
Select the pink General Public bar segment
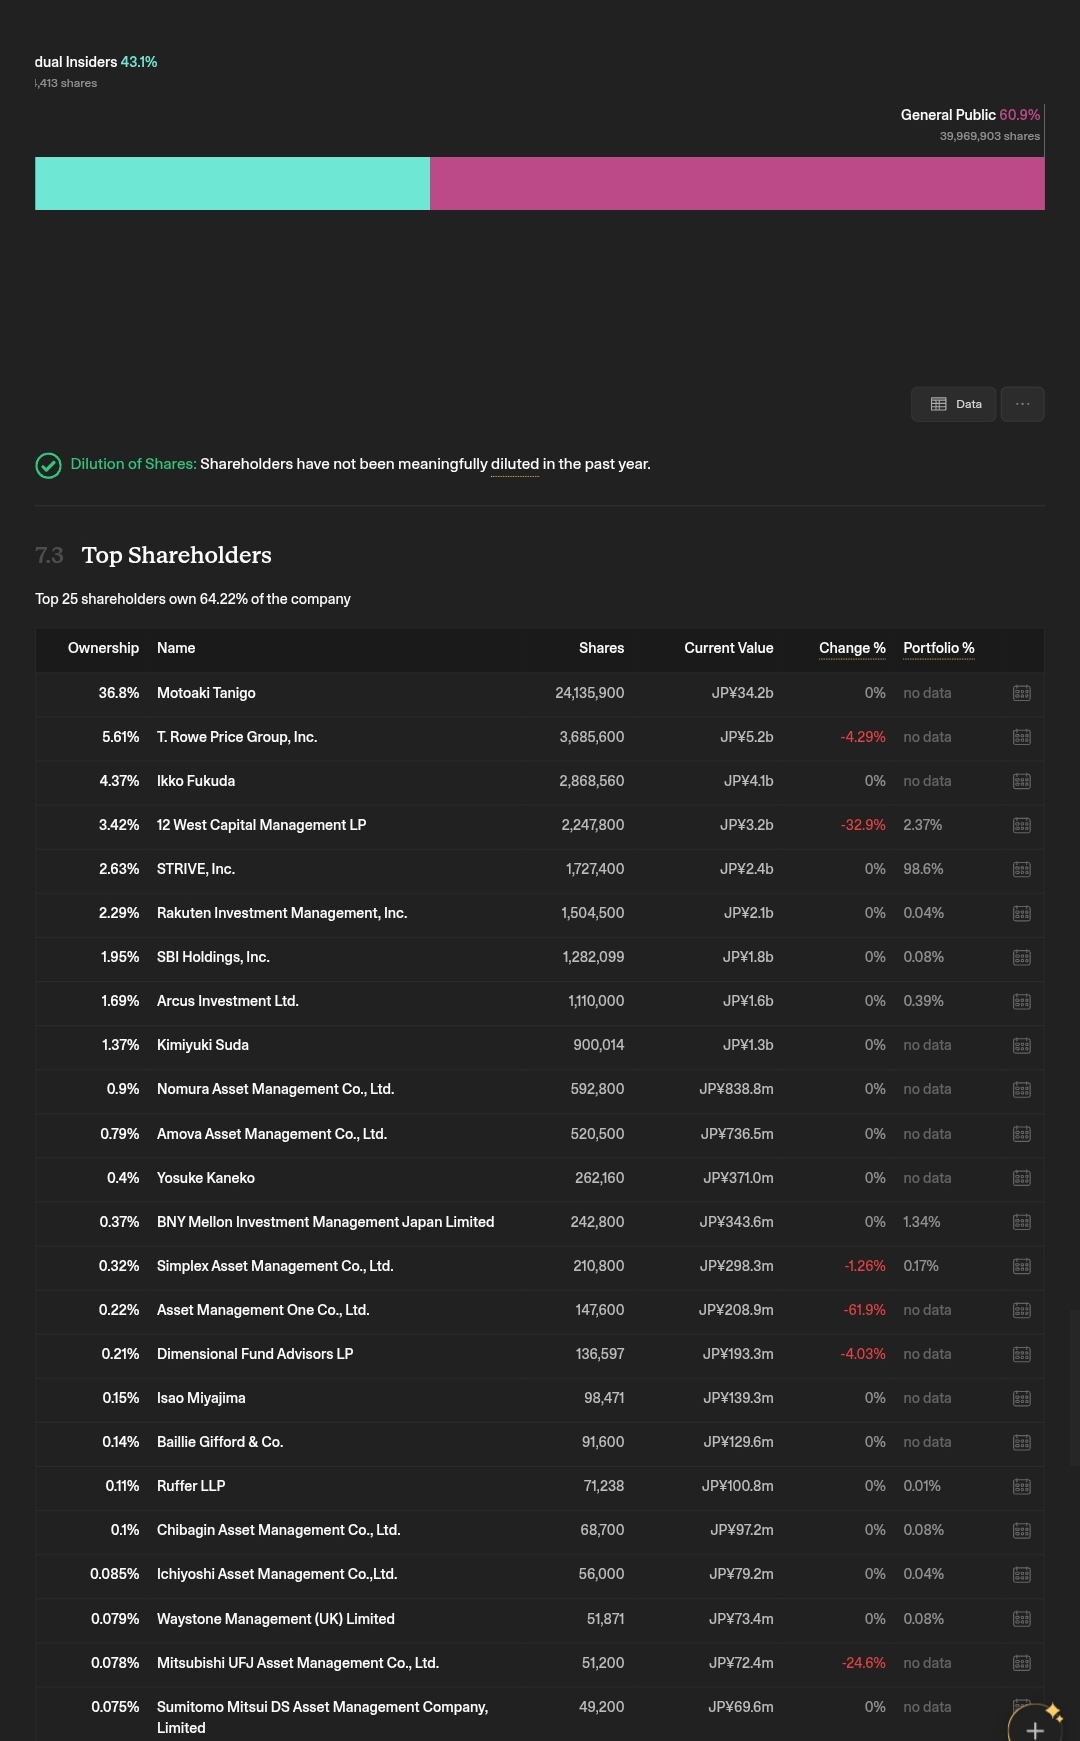737,183
